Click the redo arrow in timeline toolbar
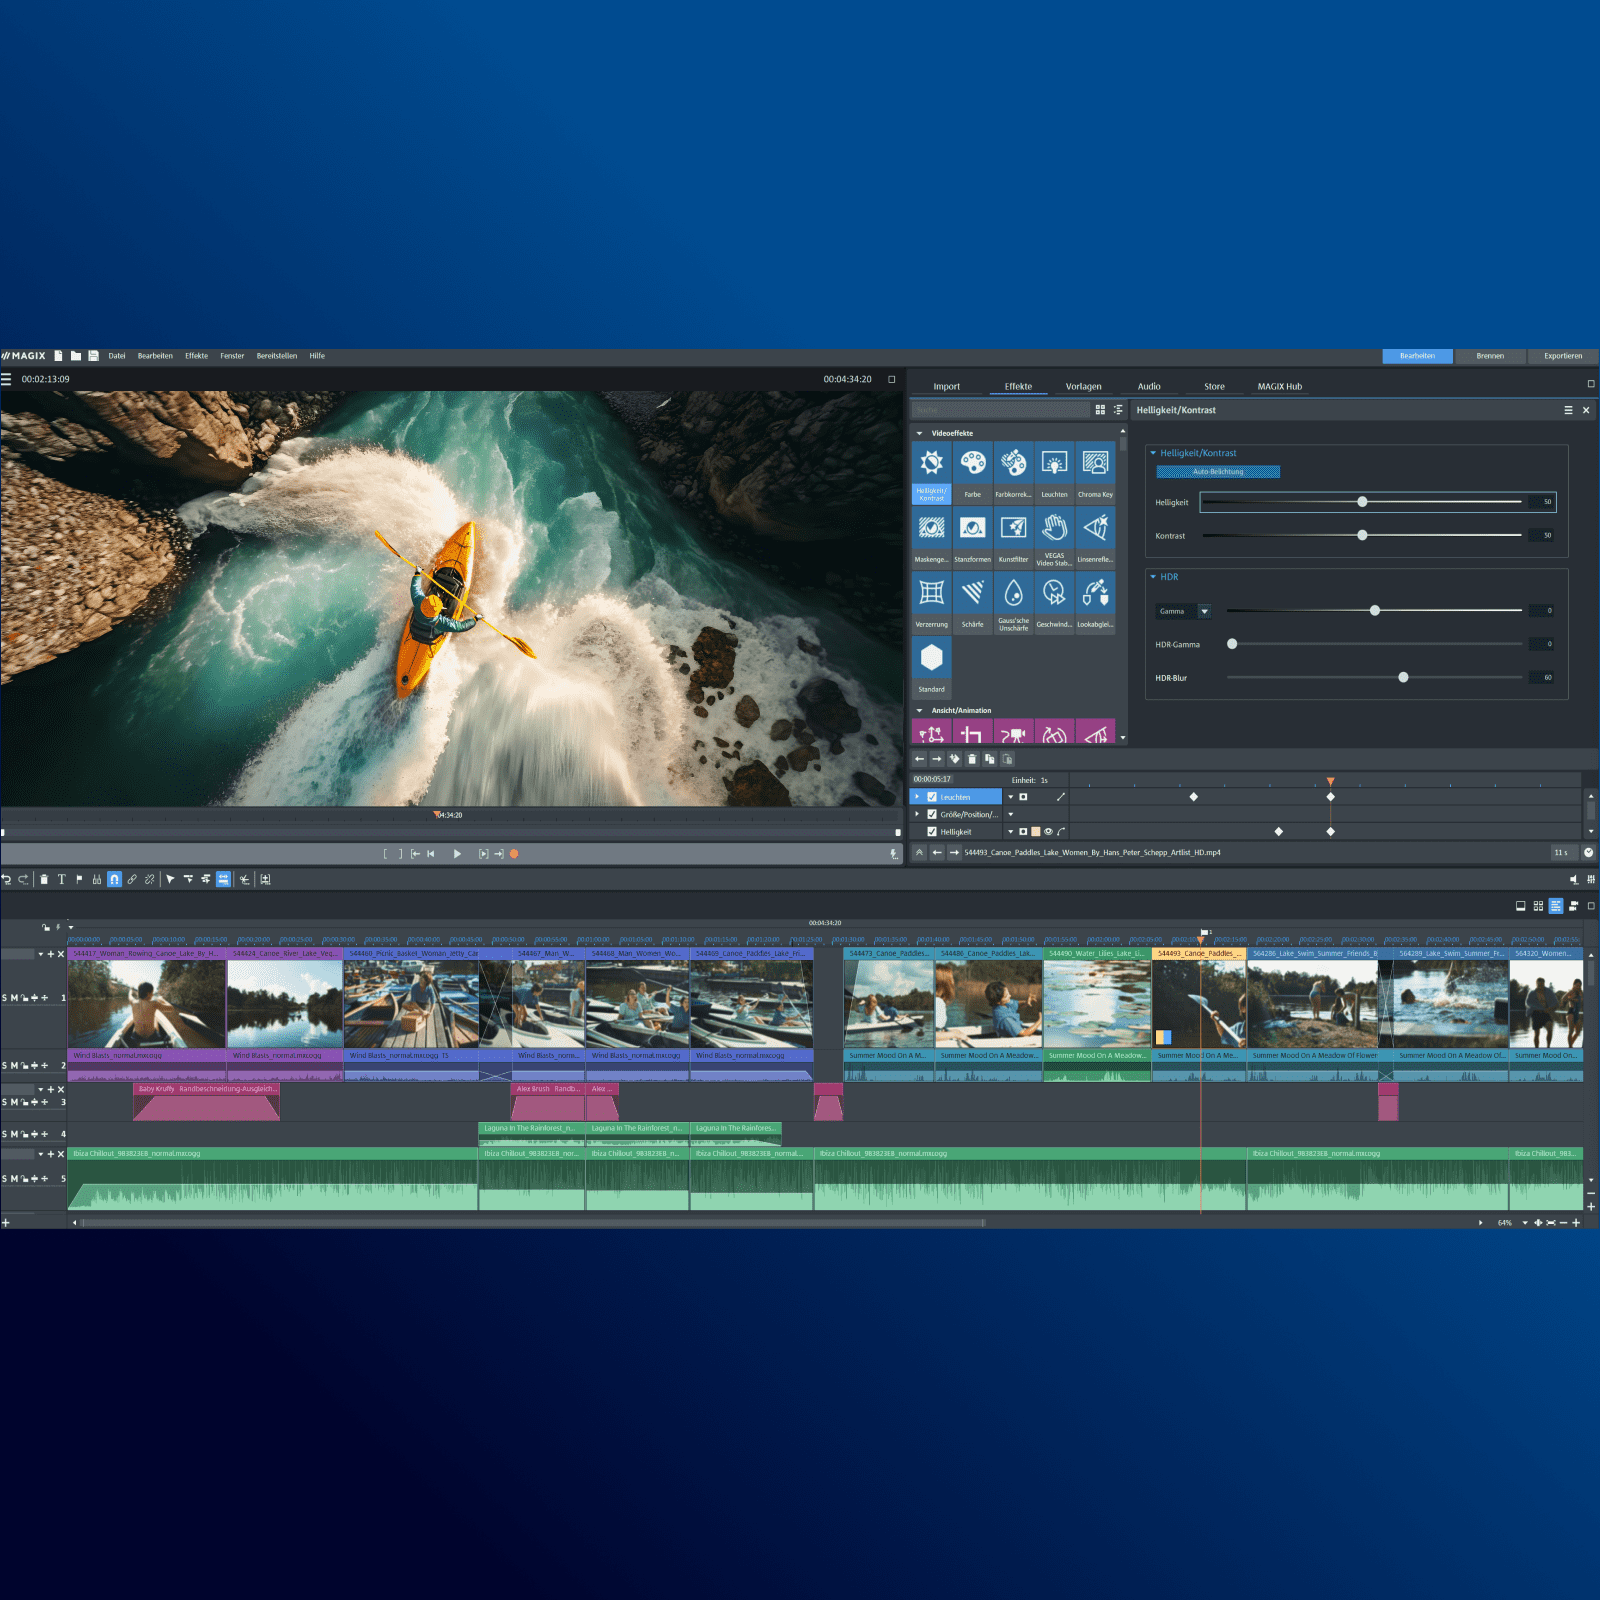Viewport: 1600px width, 1600px height. (x=23, y=879)
